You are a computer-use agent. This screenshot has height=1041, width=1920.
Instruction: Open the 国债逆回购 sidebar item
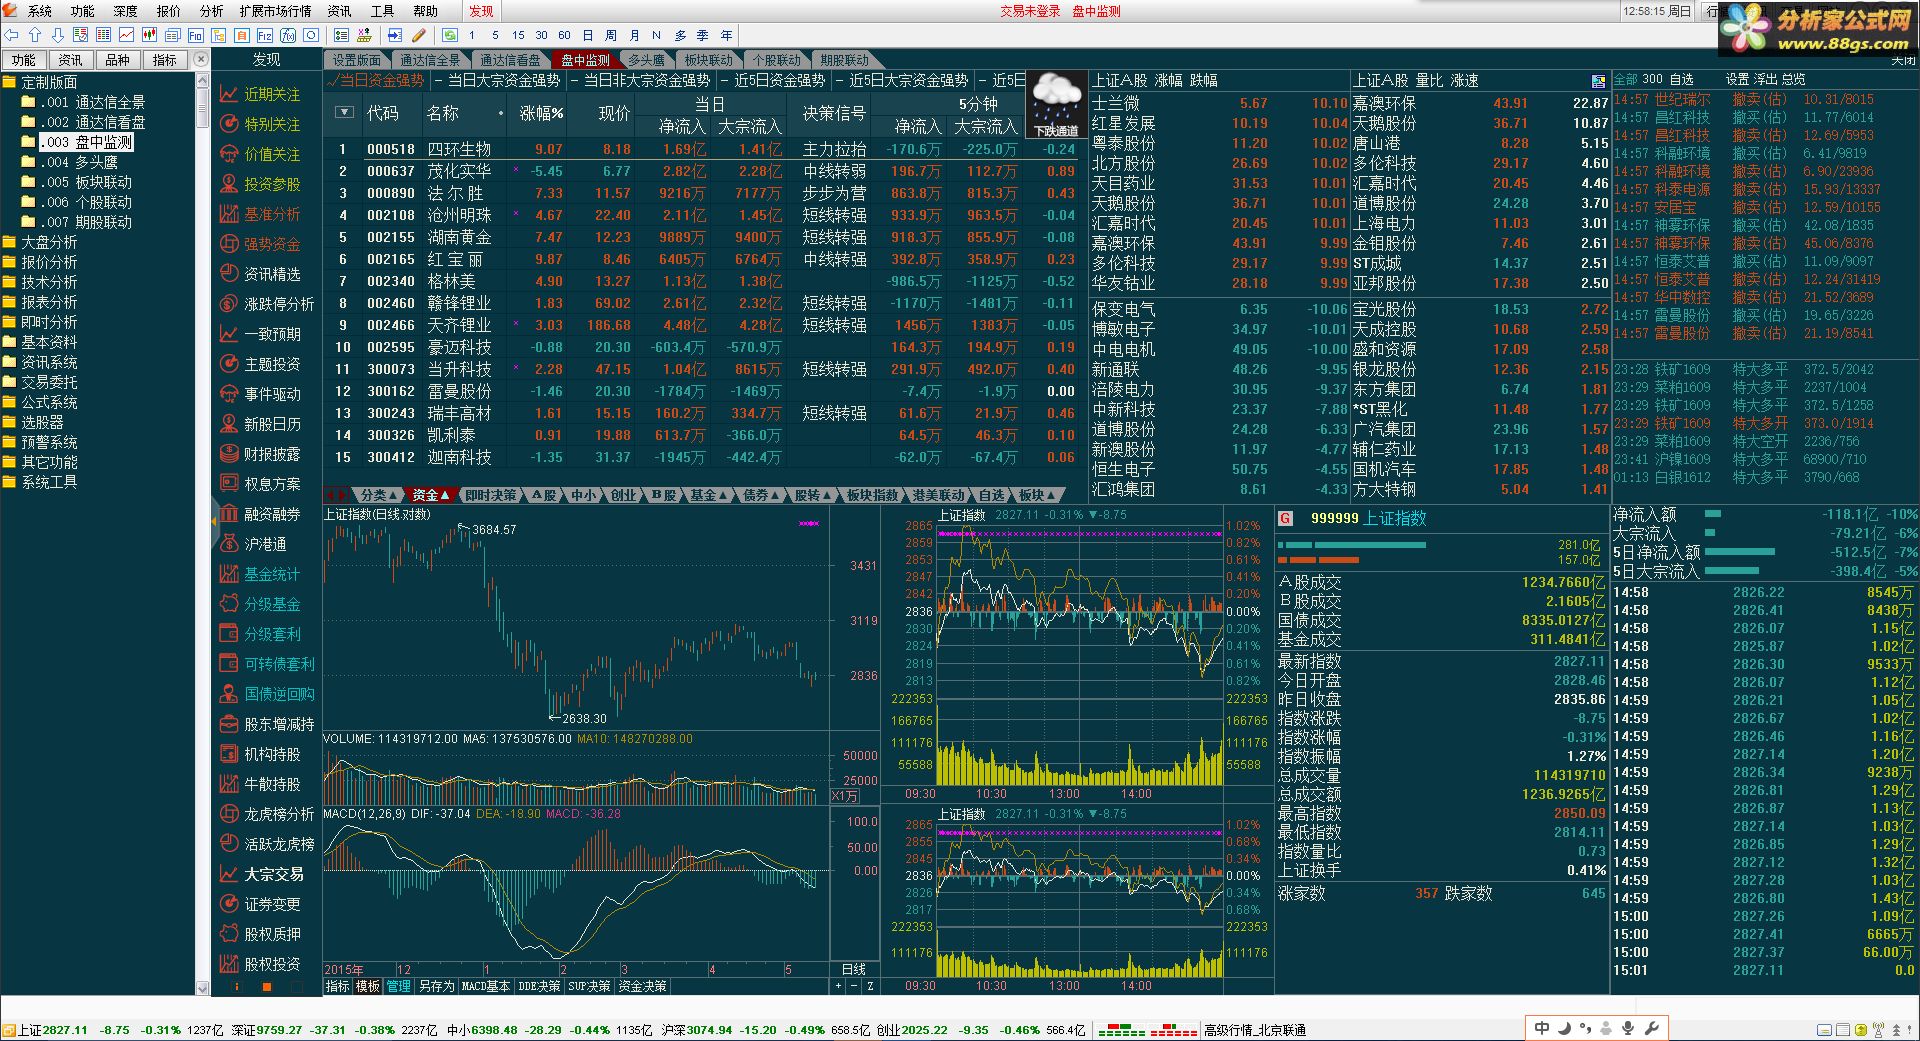click(x=267, y=694)
